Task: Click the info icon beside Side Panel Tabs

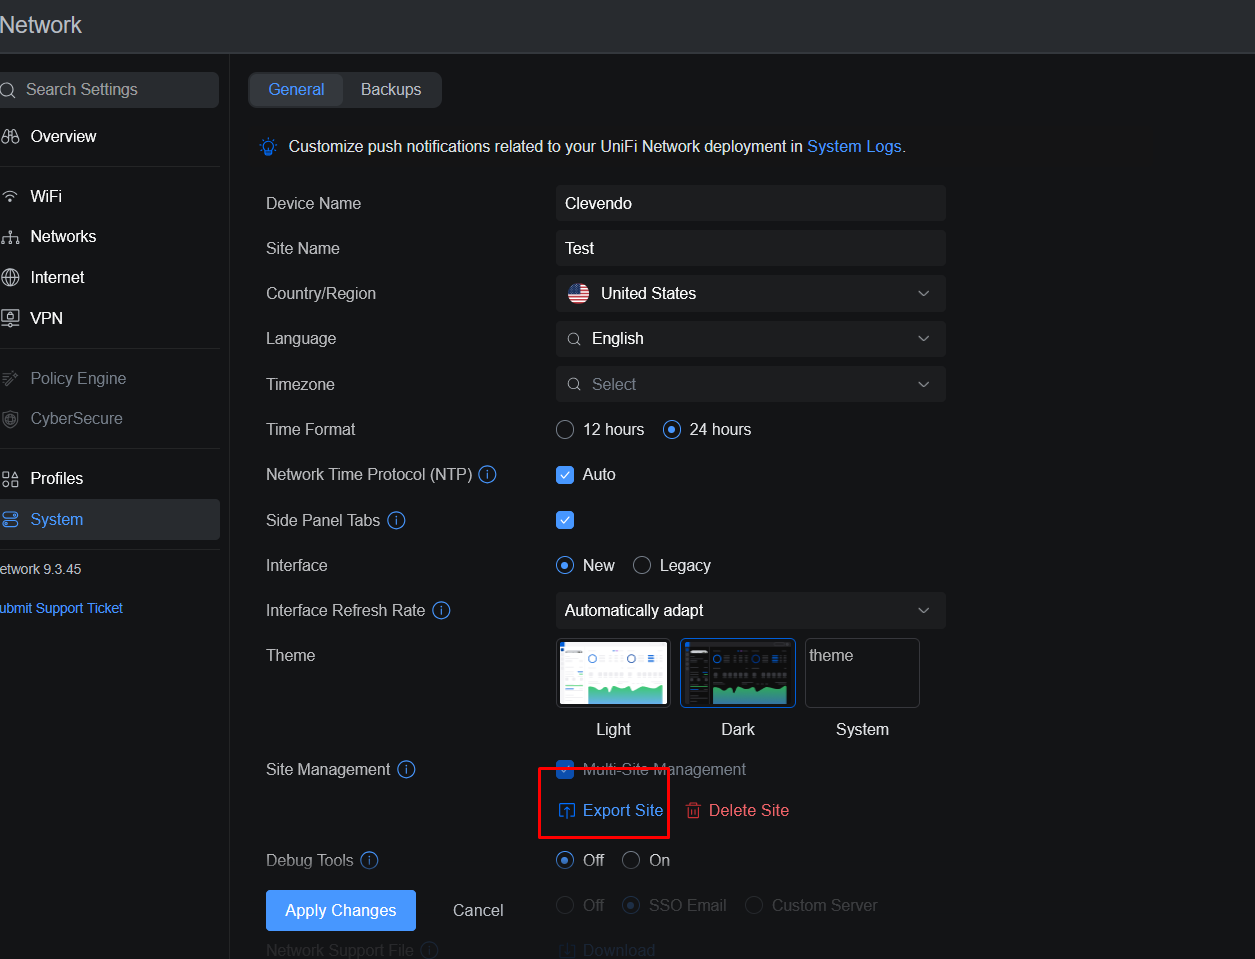Action: pyautogui.click(x=396, y=520)
